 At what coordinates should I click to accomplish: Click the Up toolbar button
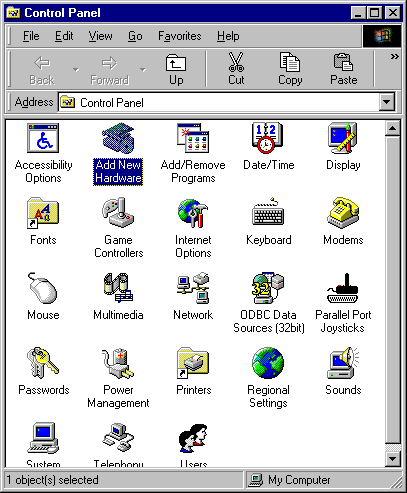pyautogui.click(x=176, y=69)
